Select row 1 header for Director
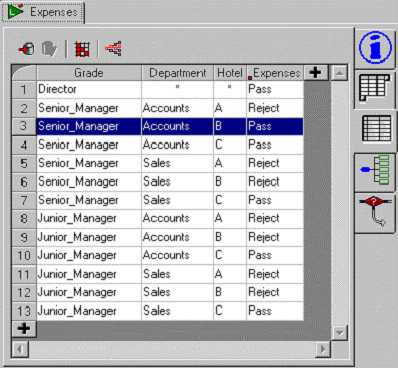Image resolution: width=398 pixels, height=368 pixels. 24,89
